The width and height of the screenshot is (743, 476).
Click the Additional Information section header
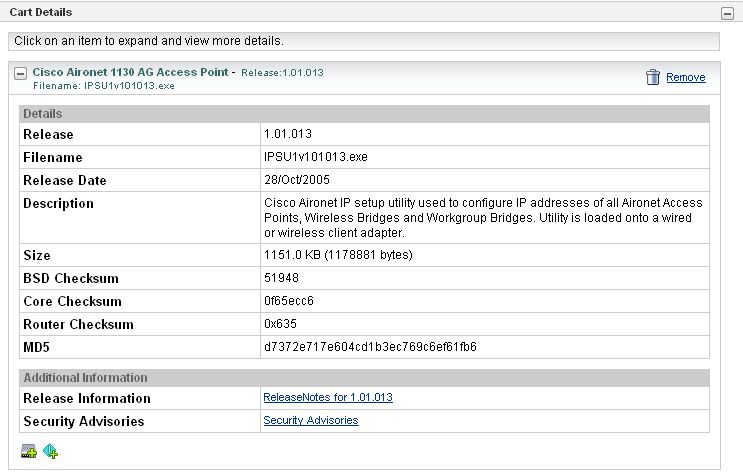click(85, 377)
